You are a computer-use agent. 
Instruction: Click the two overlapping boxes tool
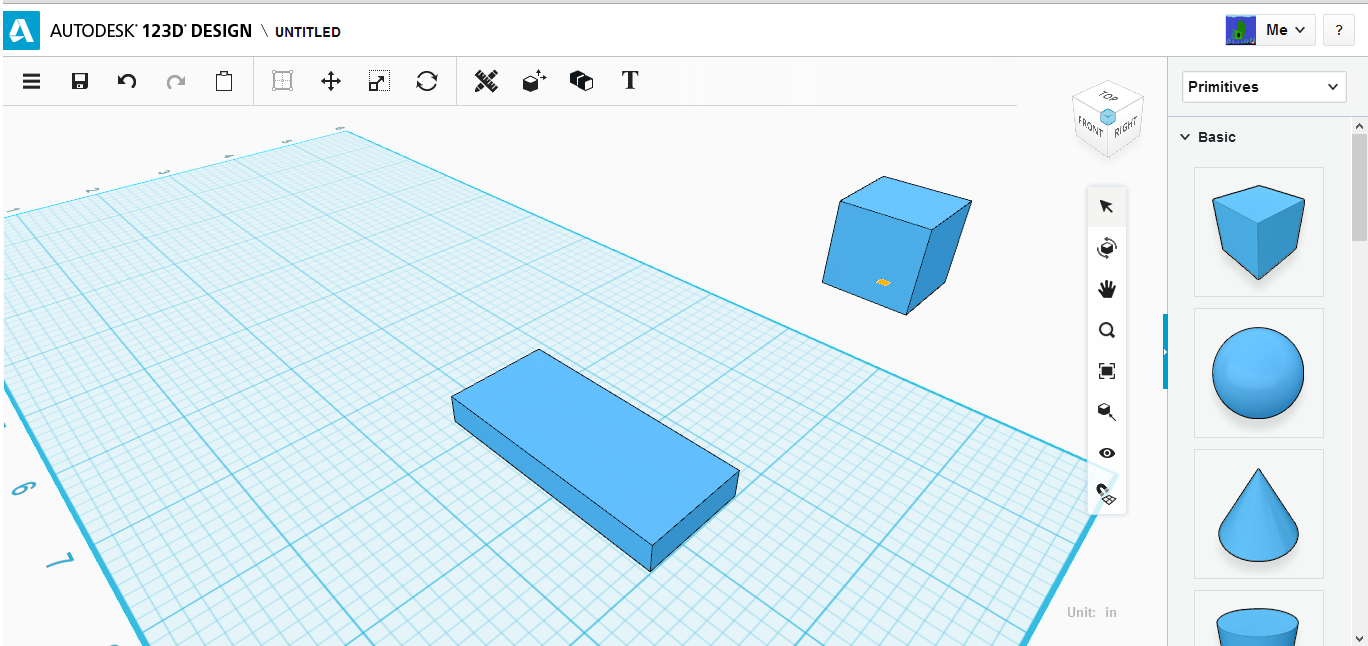(581, 81)
